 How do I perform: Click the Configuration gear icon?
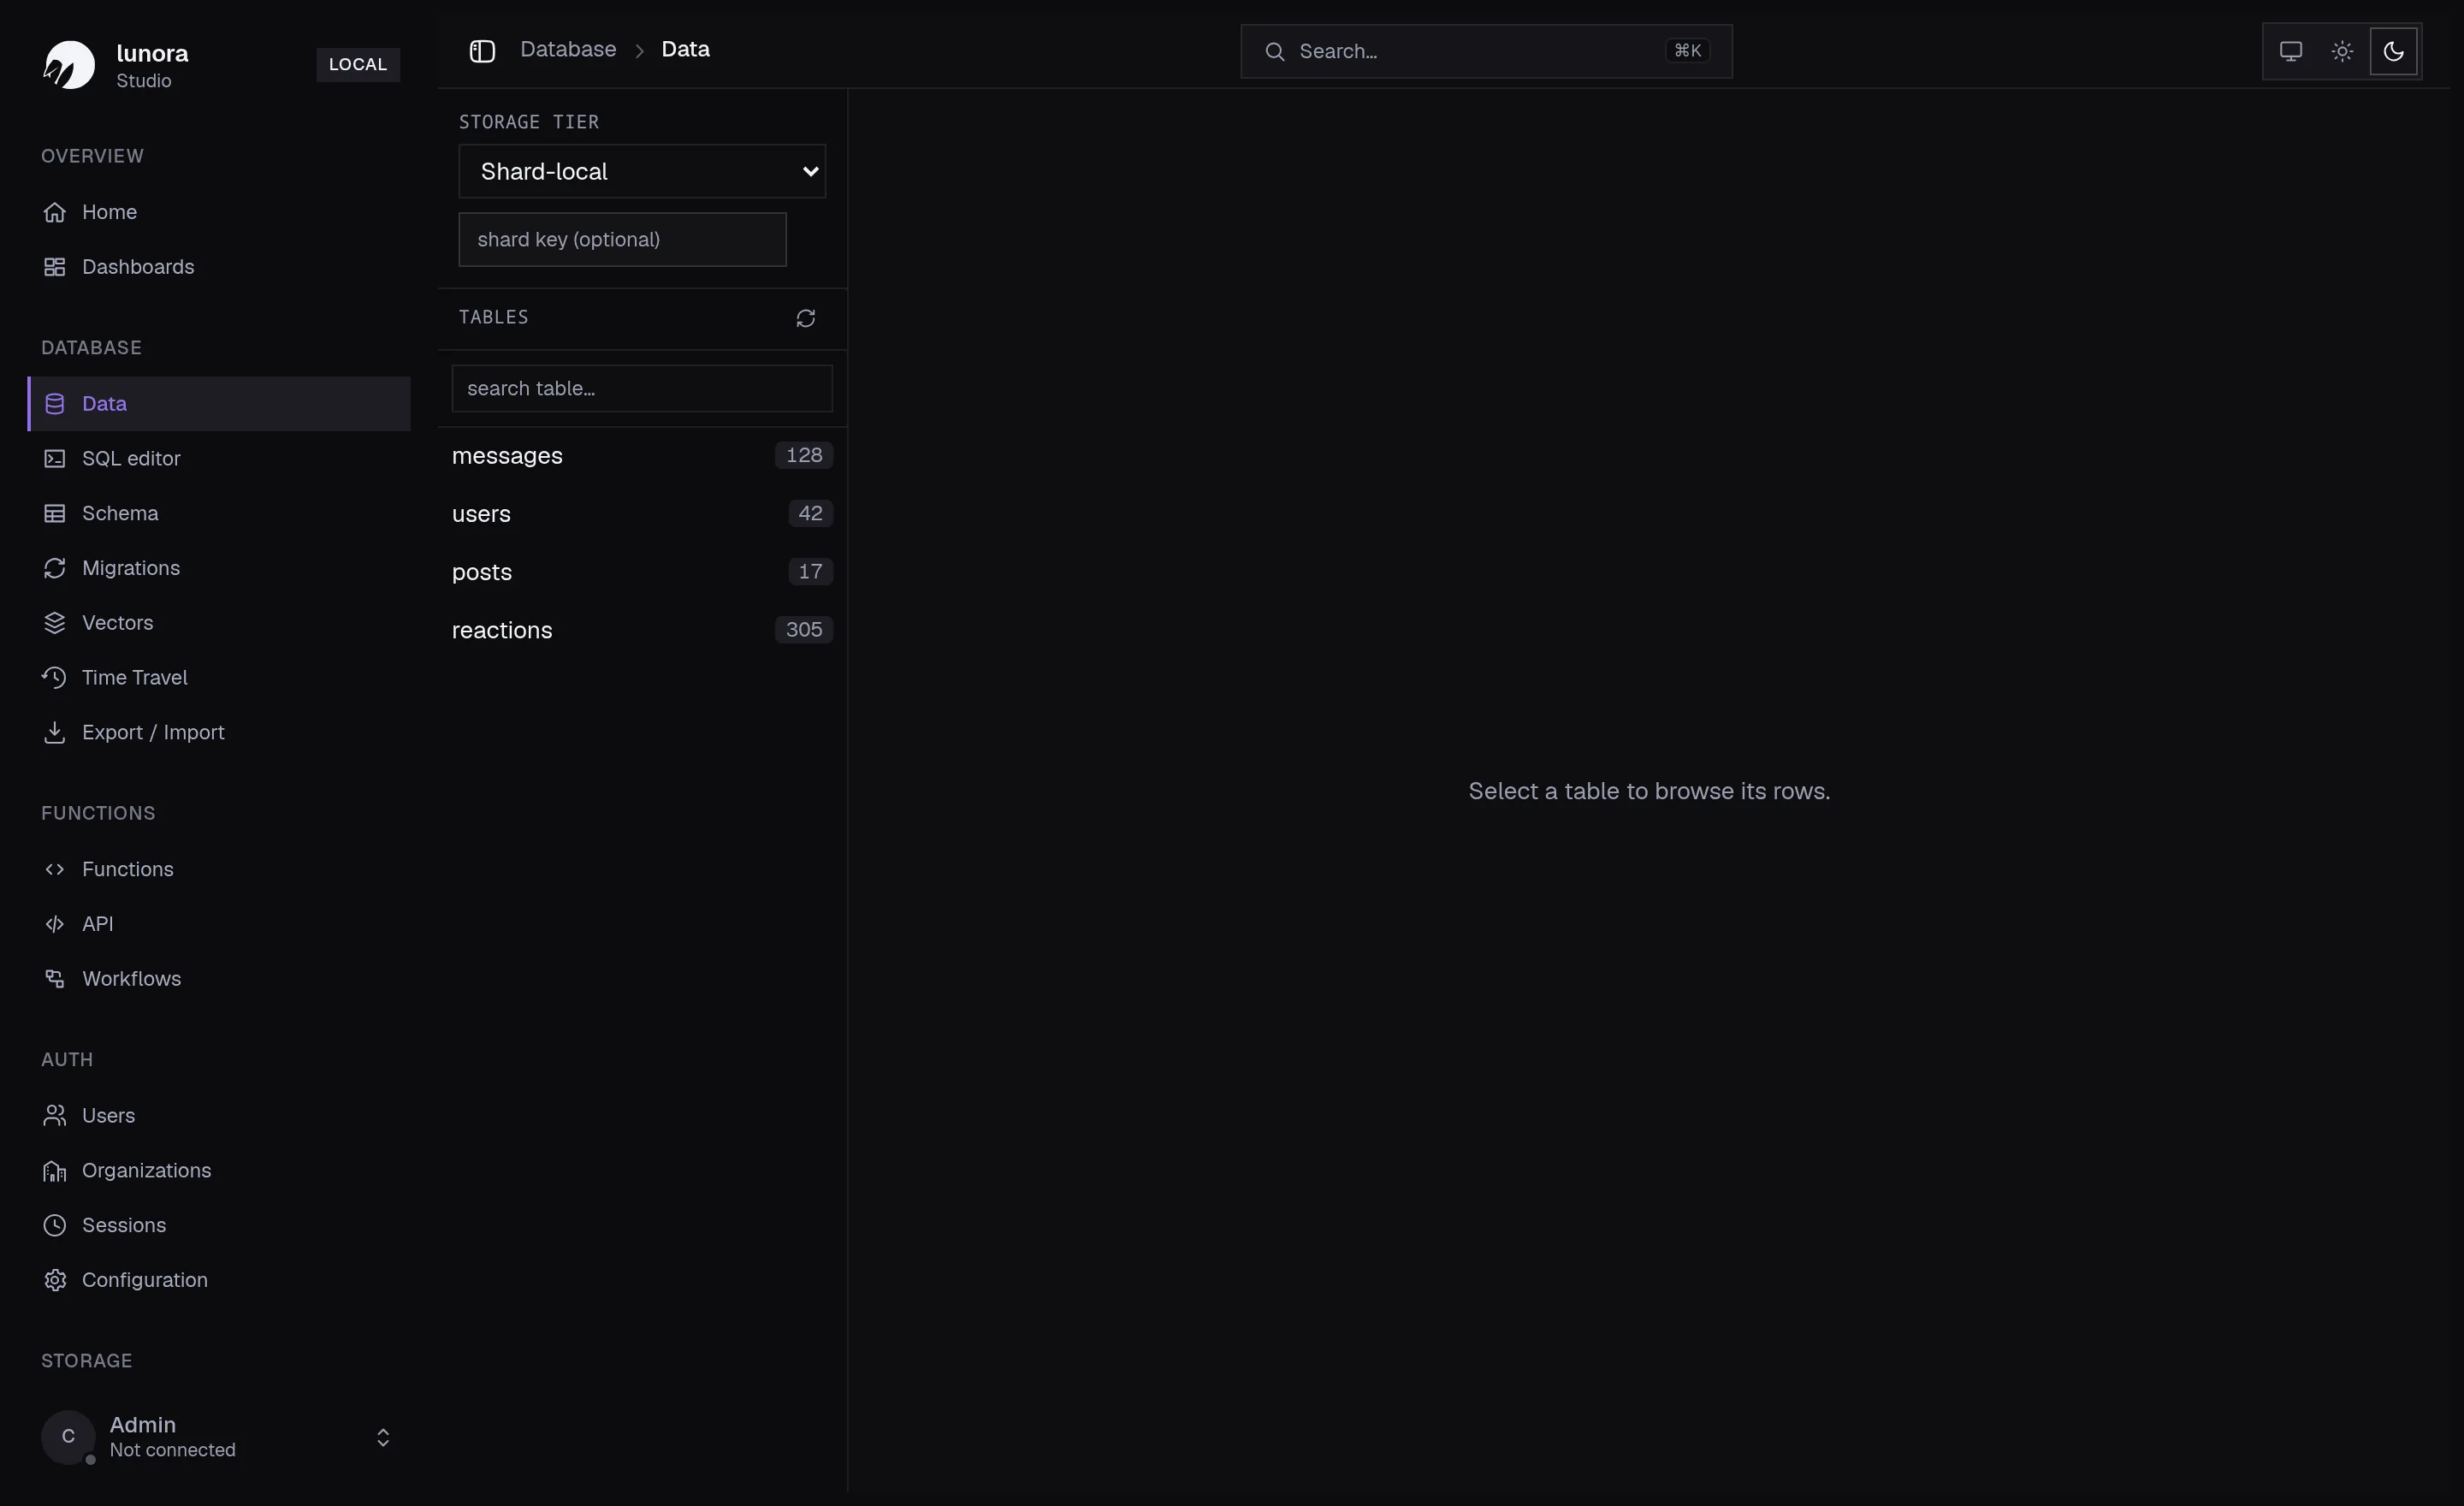click(55, 1280)
